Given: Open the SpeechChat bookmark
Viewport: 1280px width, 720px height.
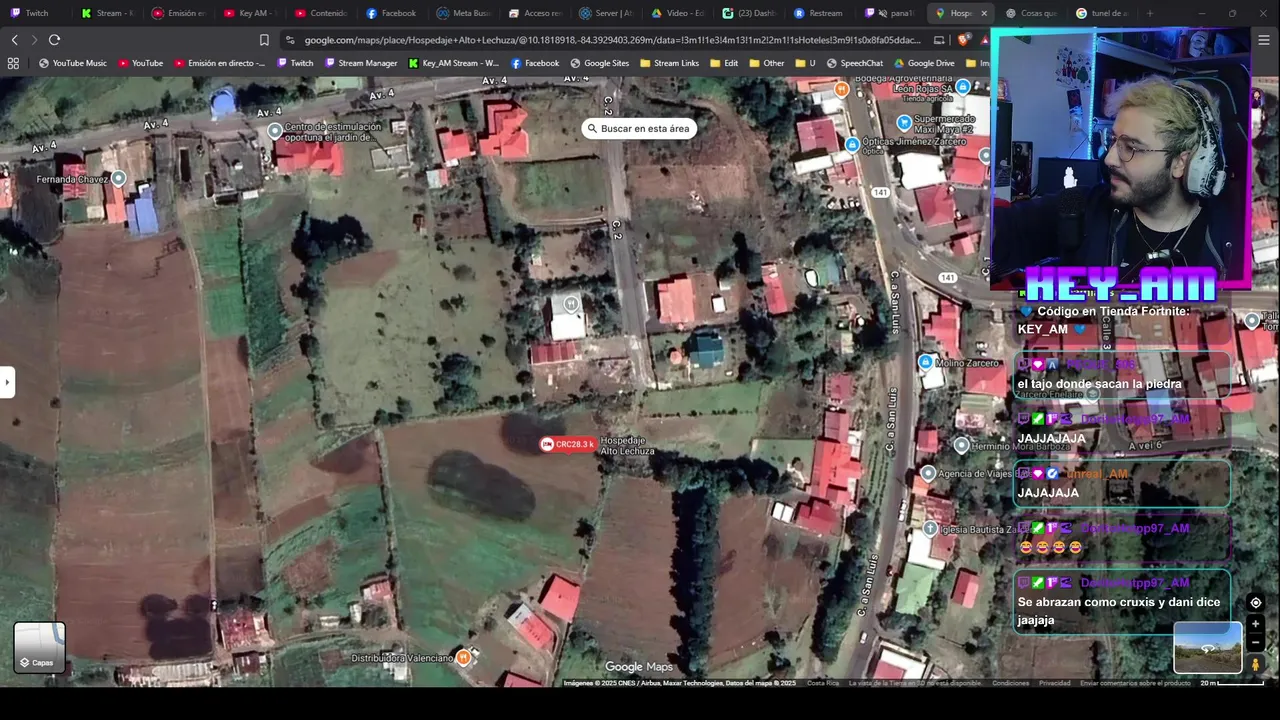Looking at the screenshot, I should 854,63.
